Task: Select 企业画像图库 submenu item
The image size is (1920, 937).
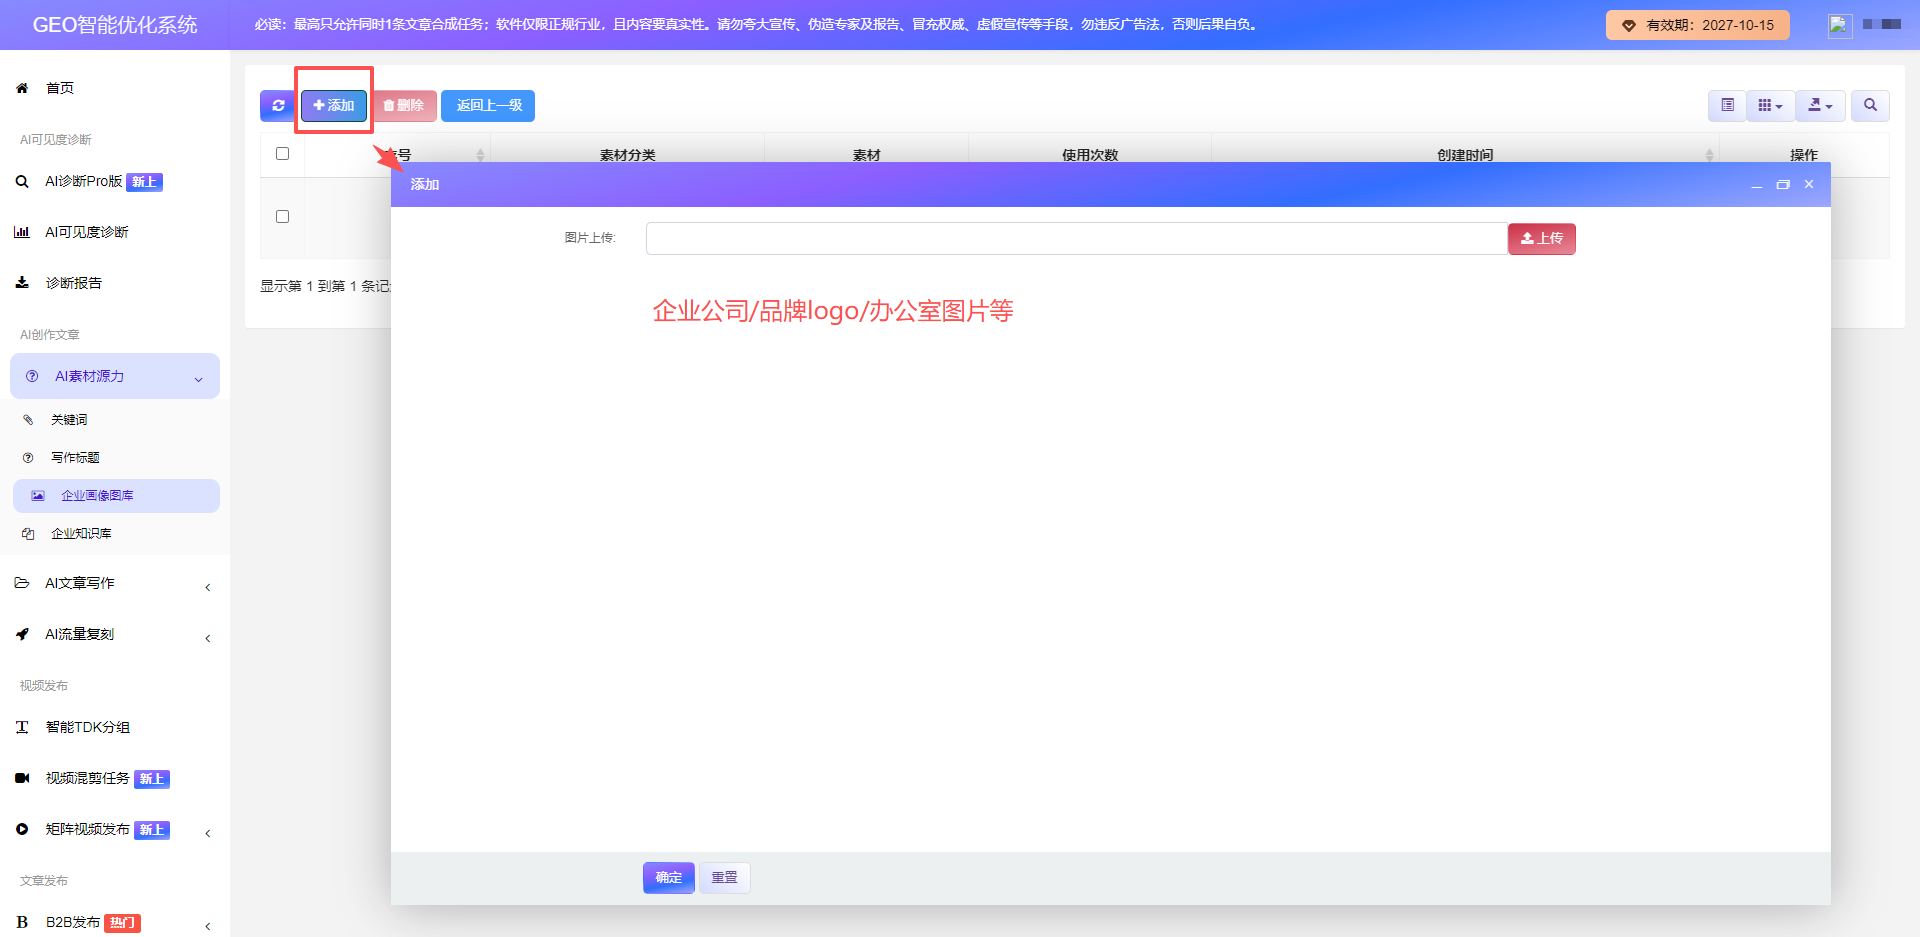Action: 116,496
